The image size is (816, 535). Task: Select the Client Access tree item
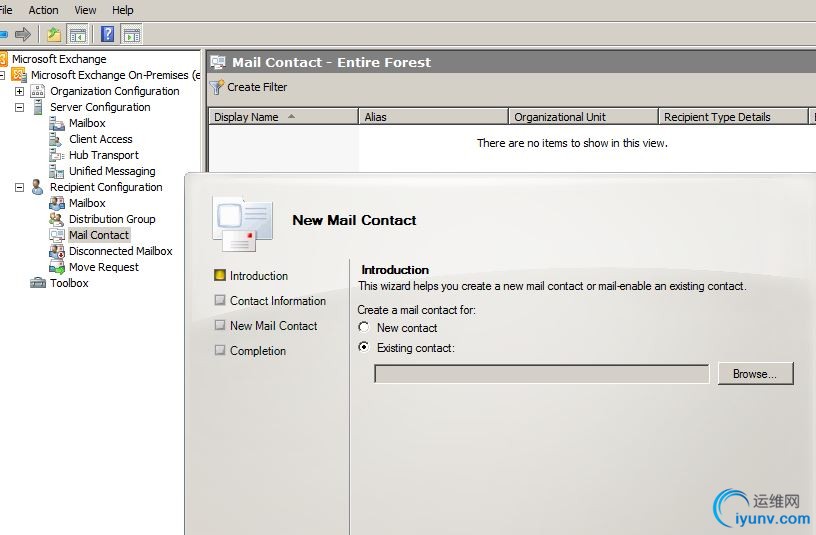coord(100,139)
